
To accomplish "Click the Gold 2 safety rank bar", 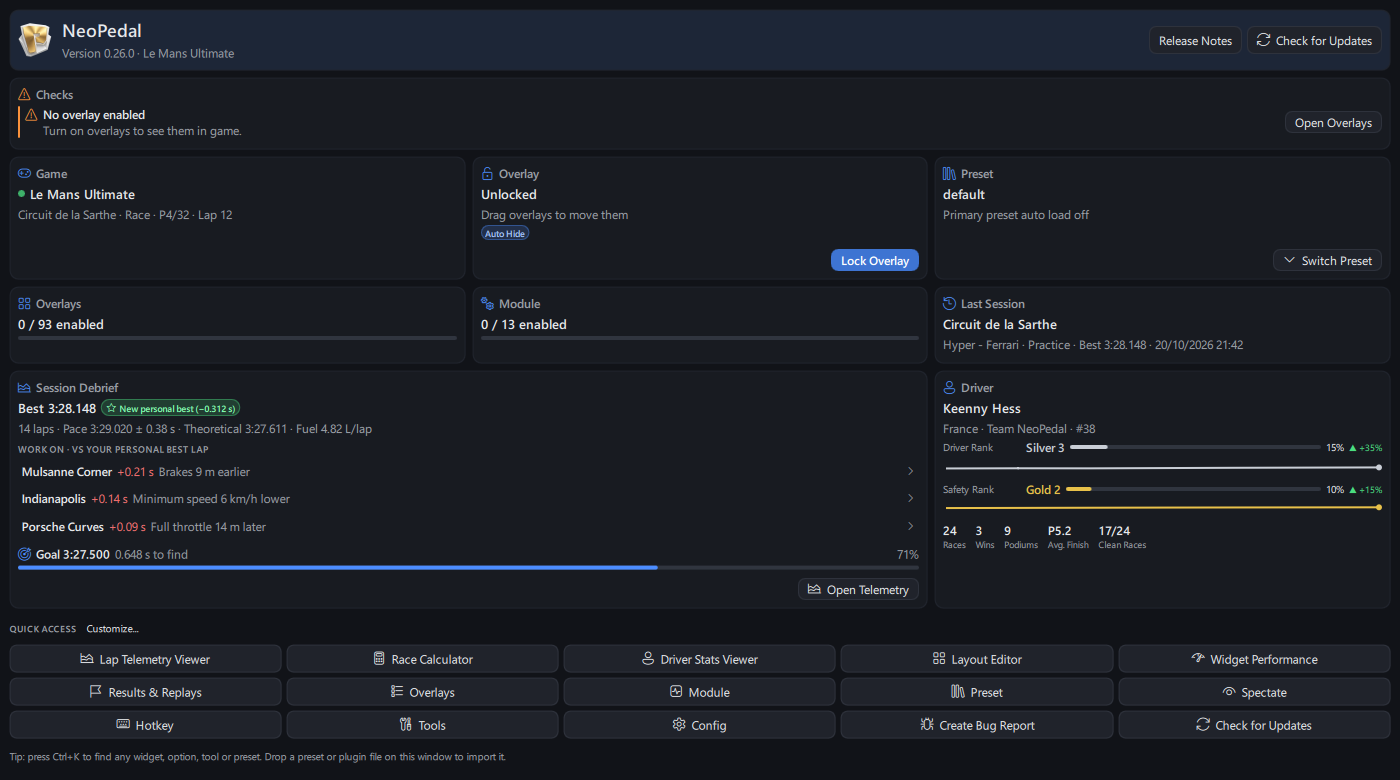I will click(x=1193, y=489).
